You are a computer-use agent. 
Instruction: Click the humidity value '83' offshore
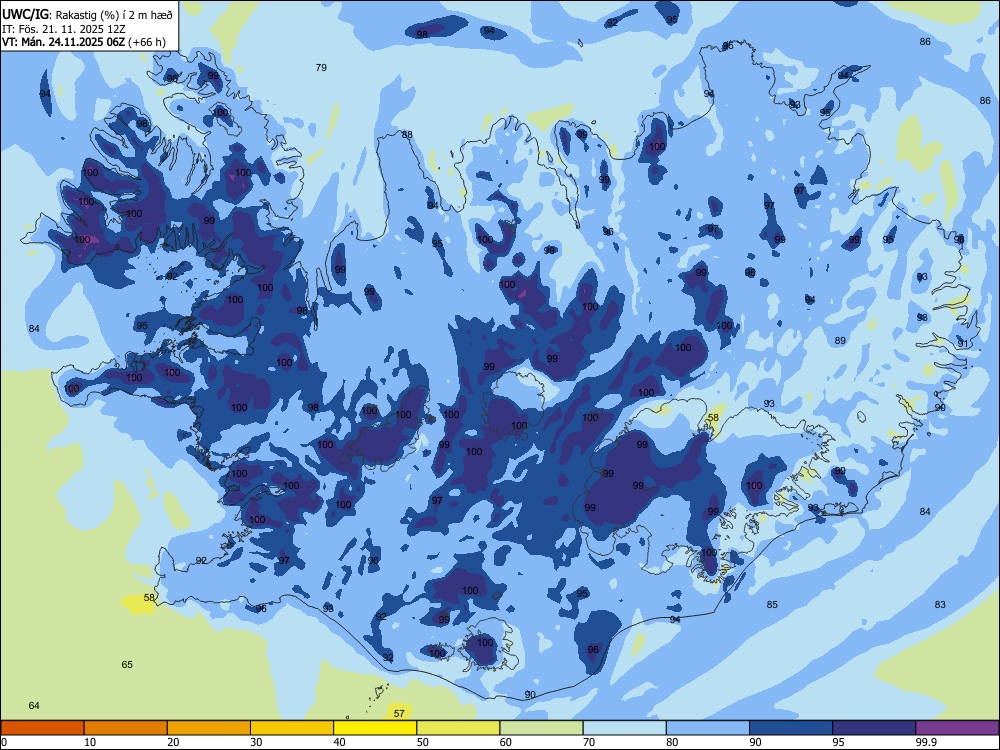[940, 605]
